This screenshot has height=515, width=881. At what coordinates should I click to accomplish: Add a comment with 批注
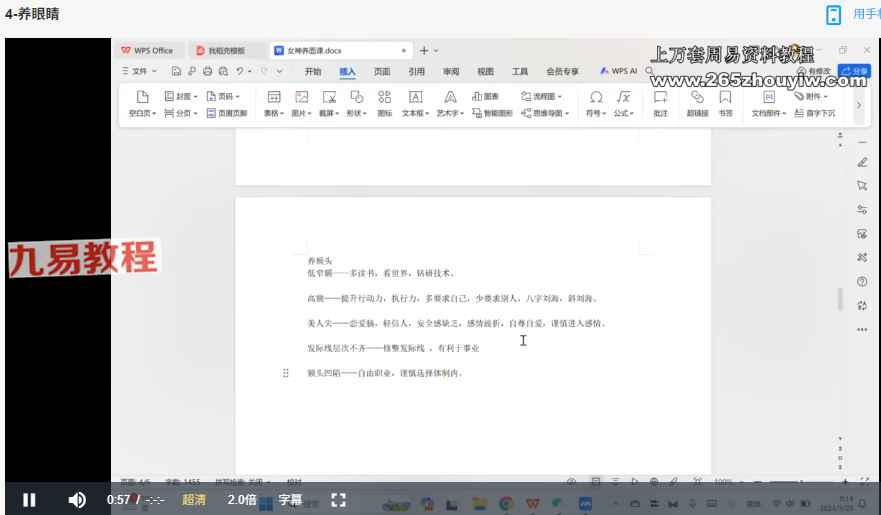pyautogui.click(x=660, y=104)
